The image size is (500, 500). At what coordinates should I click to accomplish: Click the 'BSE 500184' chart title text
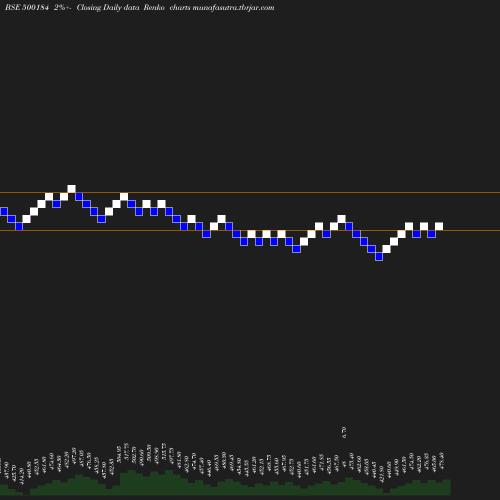click(x=27, y=7)
